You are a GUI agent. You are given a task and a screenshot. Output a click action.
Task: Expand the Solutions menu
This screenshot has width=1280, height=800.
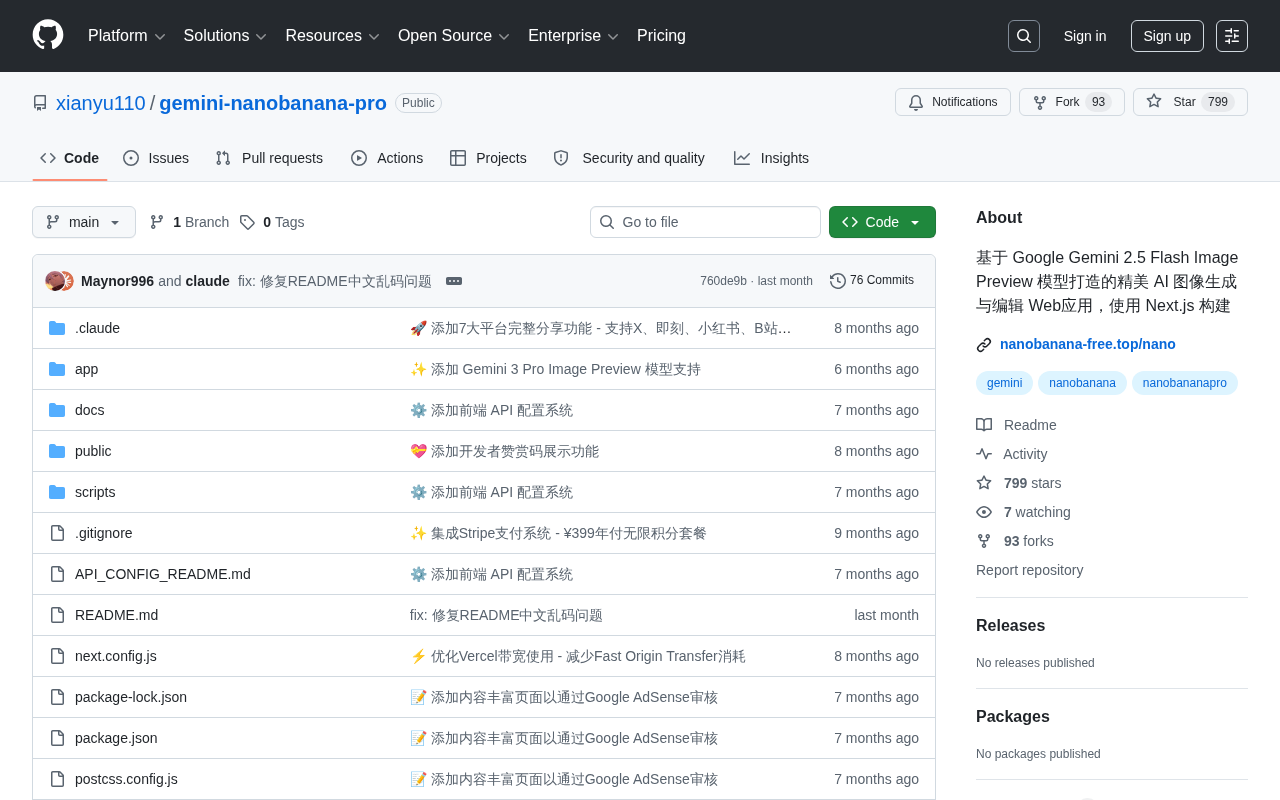tap(225, 36)
